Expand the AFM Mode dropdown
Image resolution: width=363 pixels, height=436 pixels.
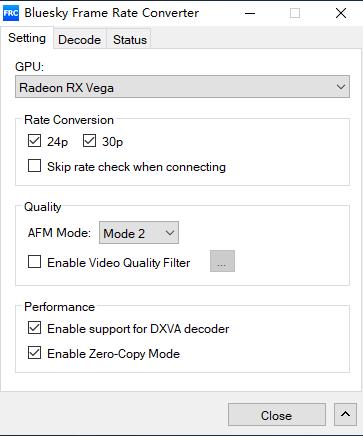click(x=139, y=233)
